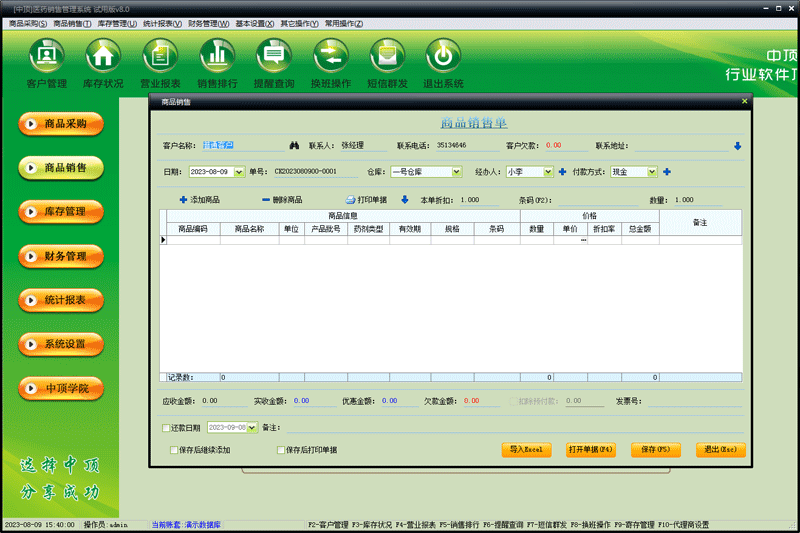Click blue plus next to 经办人
Screen dimensions: 800x533
coord(562,172)
